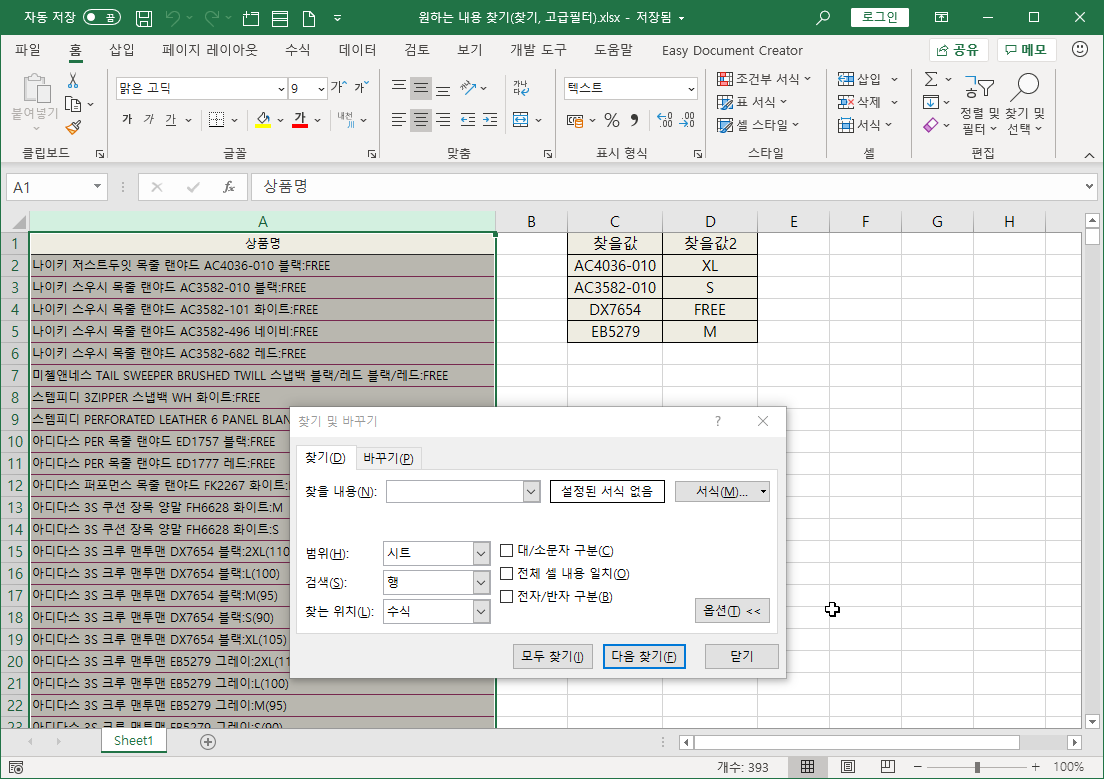Expand the Name Box dropdown arrow
This screenshot has height=779, width=1104.
[x=97, y=187]
